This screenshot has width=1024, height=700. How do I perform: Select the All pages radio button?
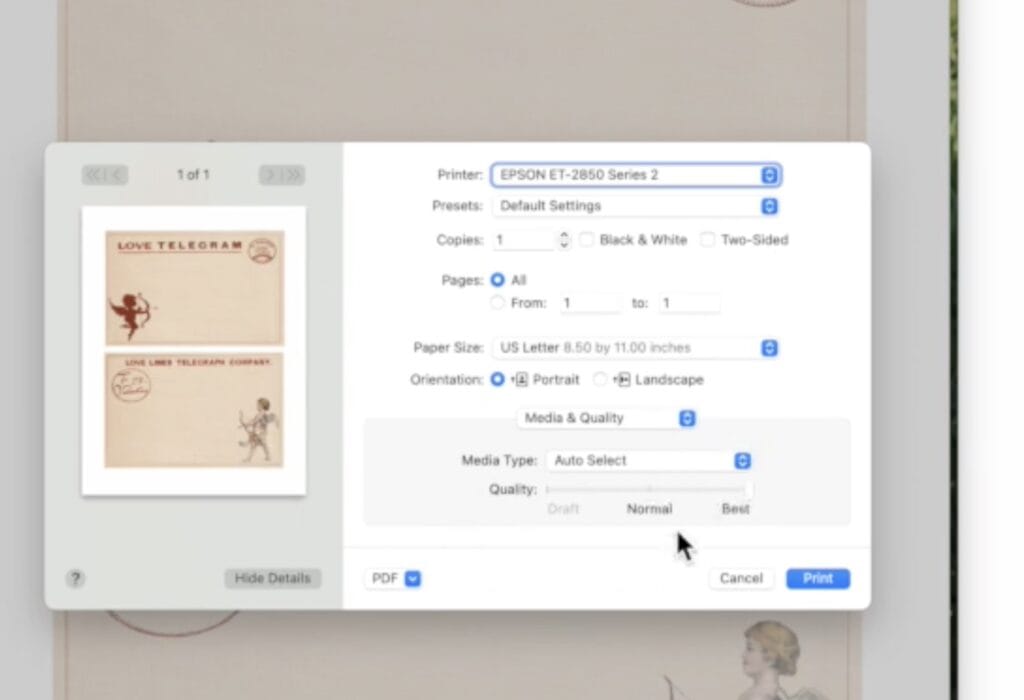click(498, 280)
